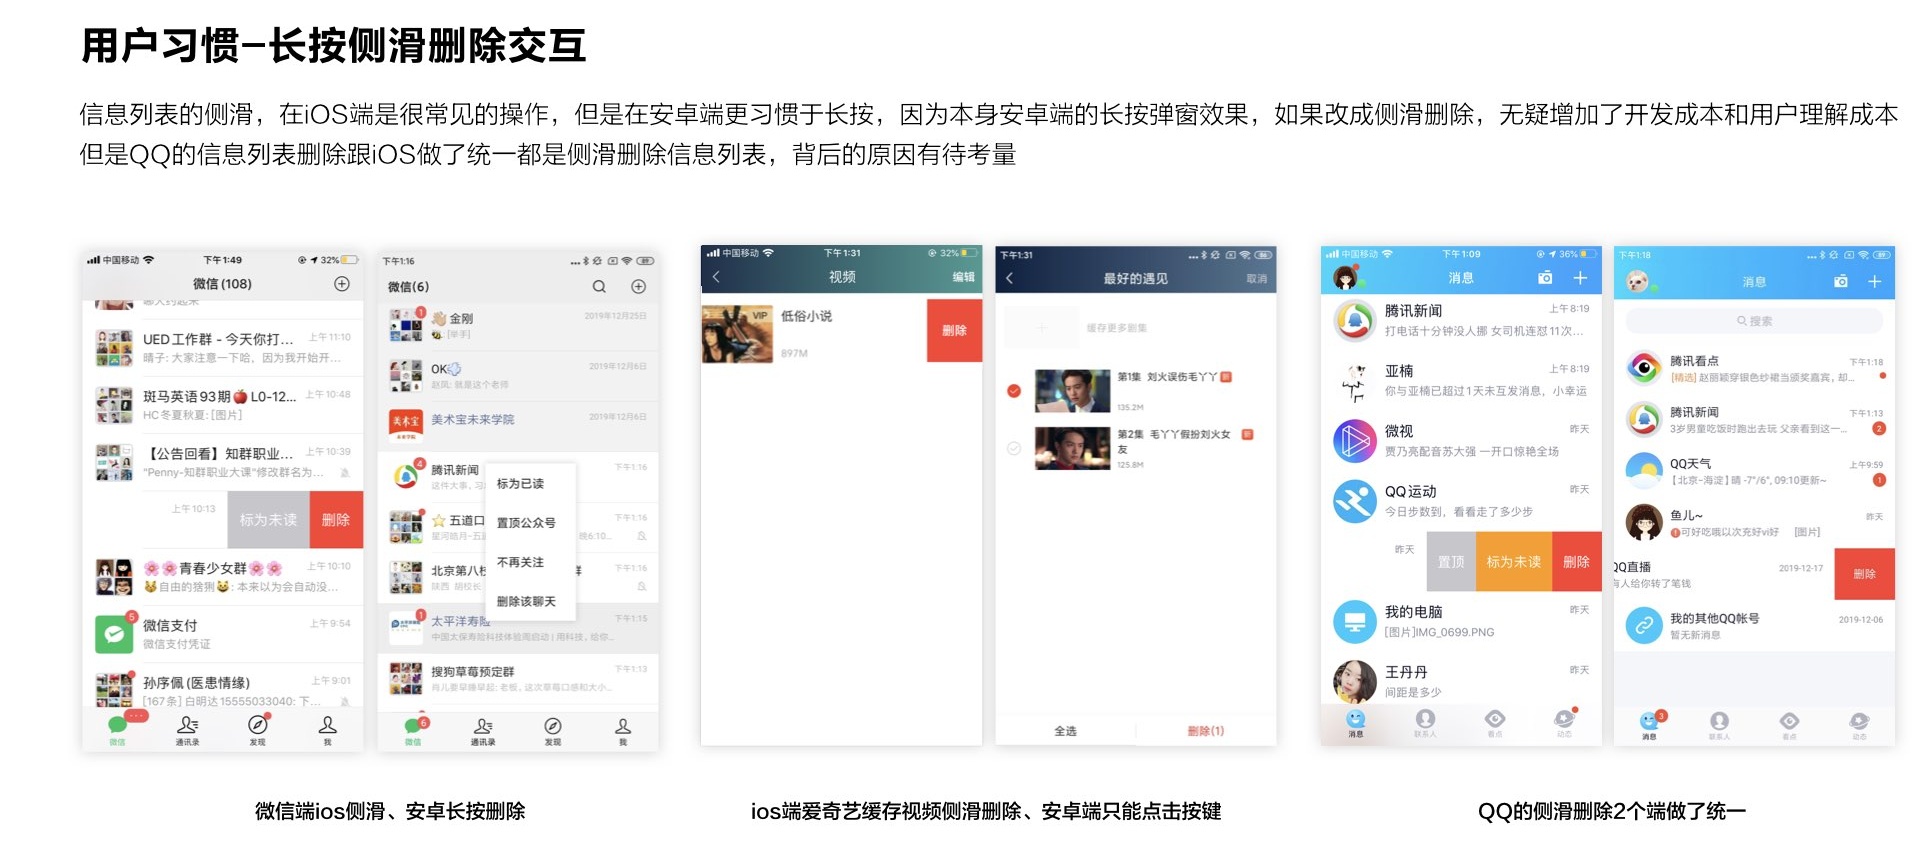Tap red 删除 beside QQ直播 row
The image size is (1919, 844).
tap(1864, 574)
